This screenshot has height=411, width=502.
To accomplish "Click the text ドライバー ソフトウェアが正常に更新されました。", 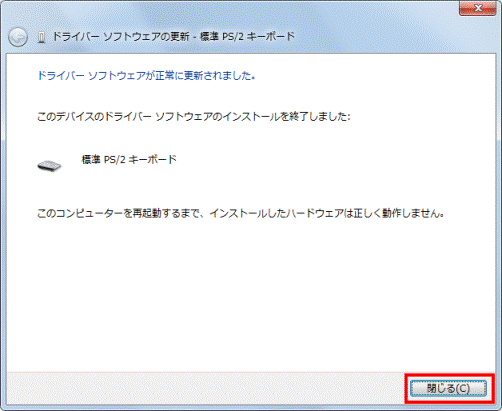I will pyautogui.click(x=146, y=76).
